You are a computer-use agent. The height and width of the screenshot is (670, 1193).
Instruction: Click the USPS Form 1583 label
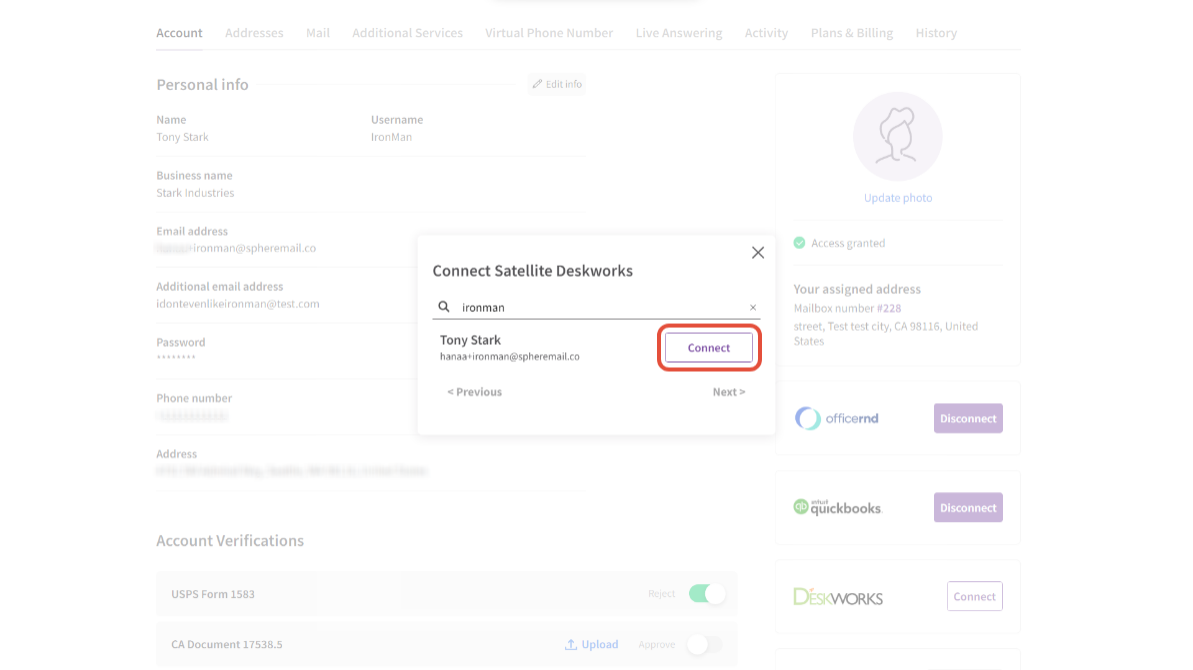[x=213, y=594]
